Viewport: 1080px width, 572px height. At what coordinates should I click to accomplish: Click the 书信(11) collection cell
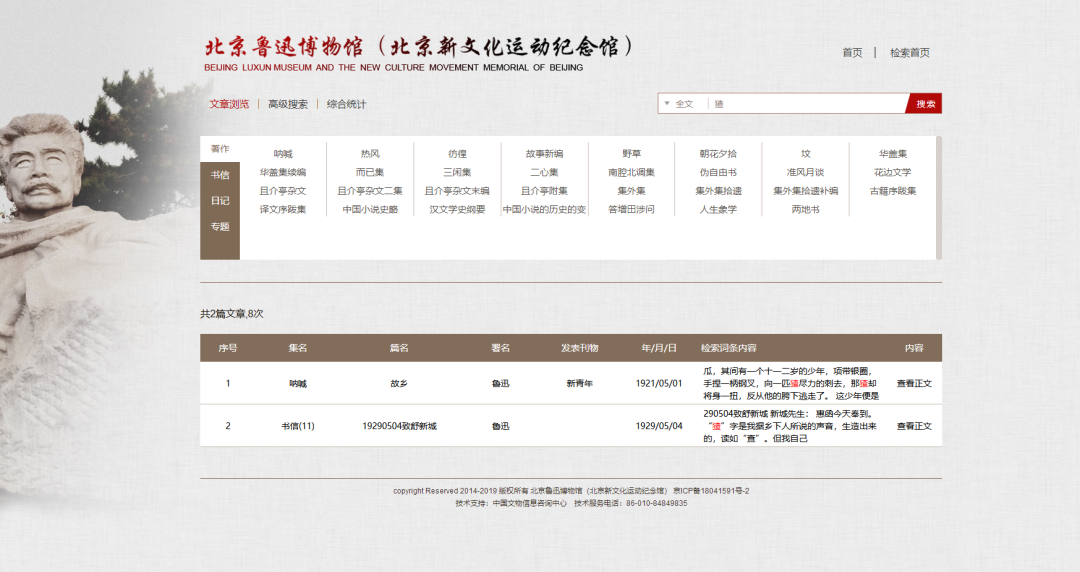tap(298, 427)
